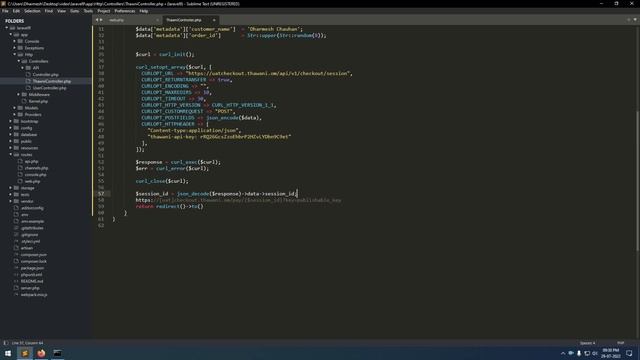Toggle the side bar switch panel icon
Viewport: 640px width, 360px height.
pos(6,343)
